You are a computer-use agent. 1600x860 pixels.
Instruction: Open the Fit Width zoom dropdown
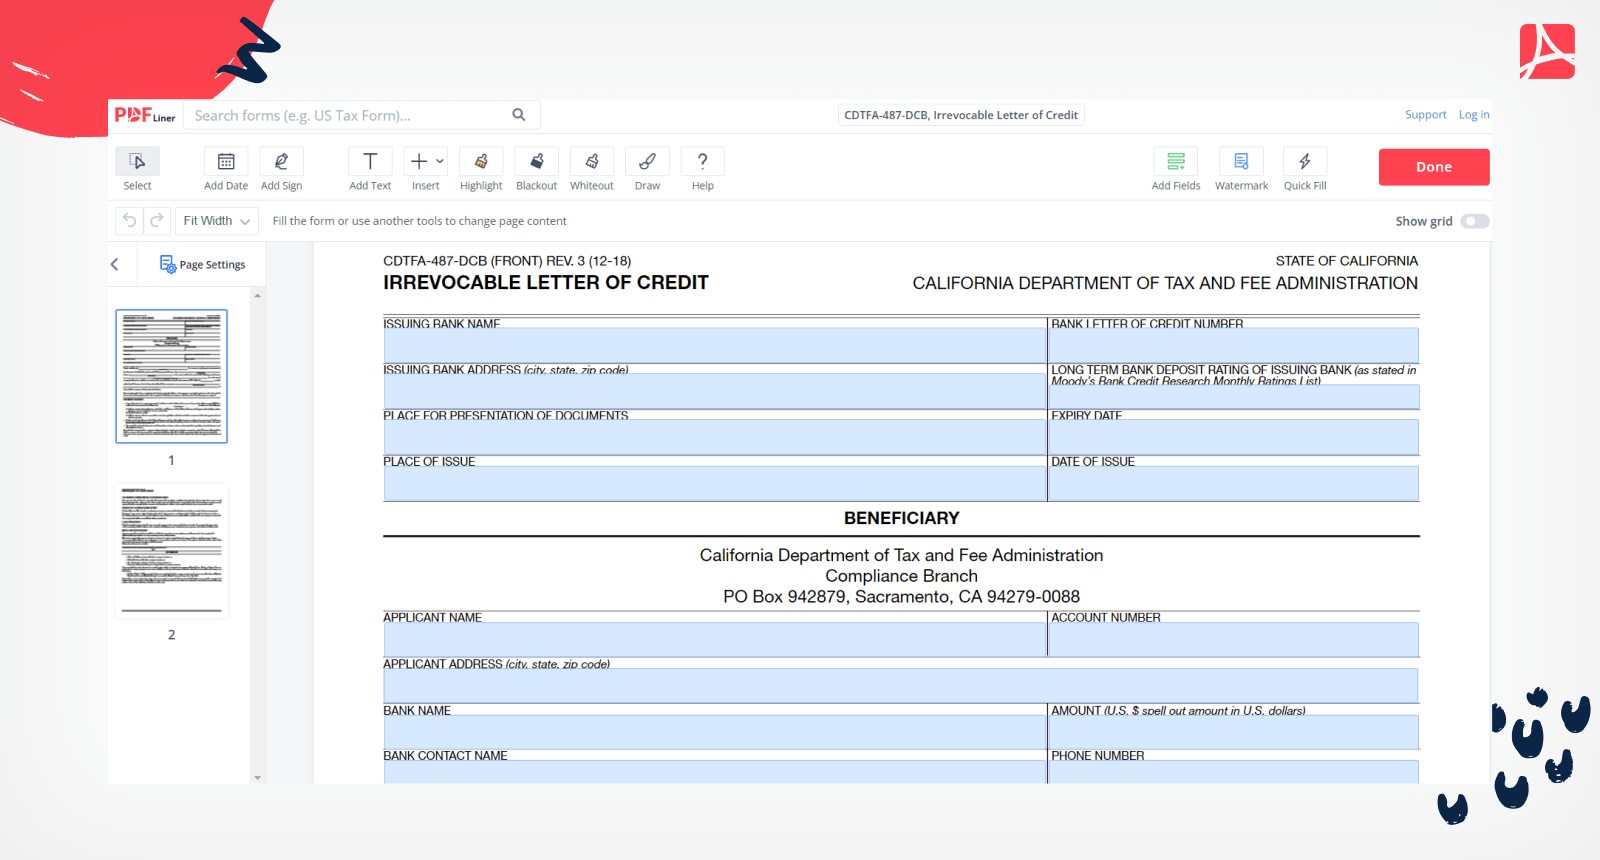click(217, 221)
